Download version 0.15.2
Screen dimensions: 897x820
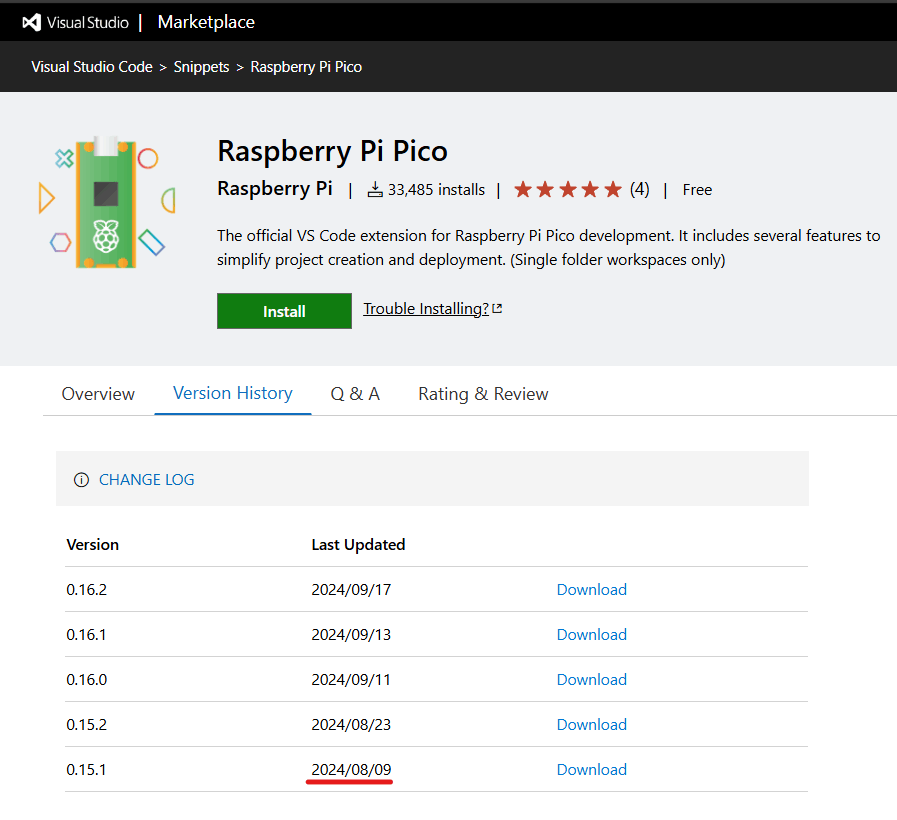pos(592,724)
